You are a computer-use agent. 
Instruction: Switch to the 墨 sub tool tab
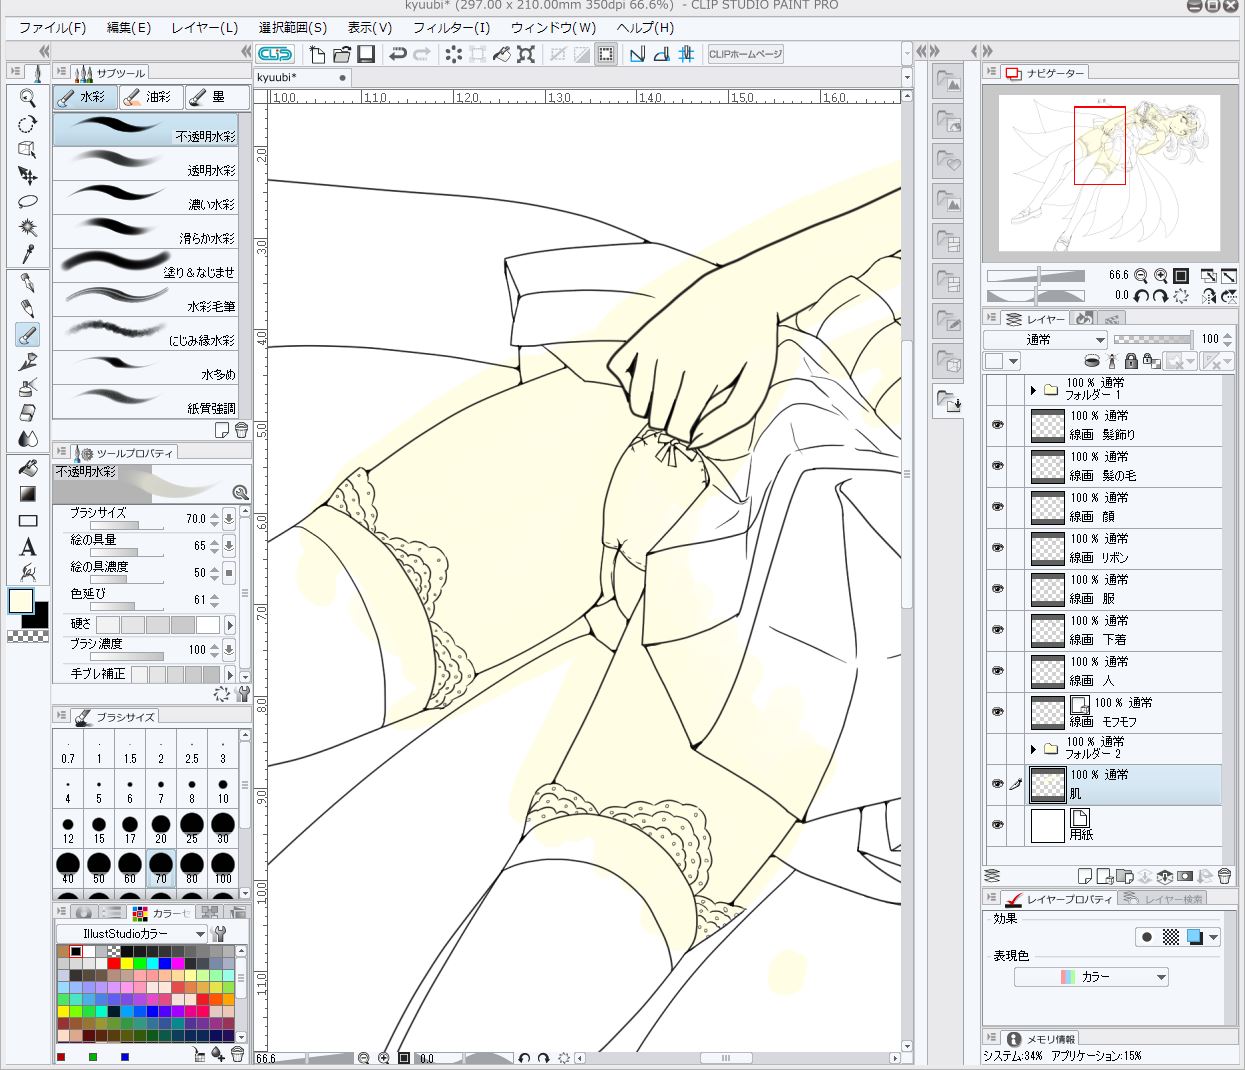tap(216, 97)
